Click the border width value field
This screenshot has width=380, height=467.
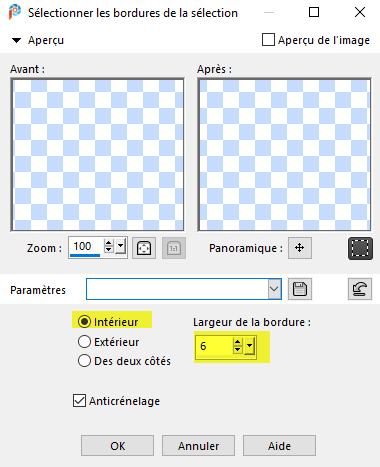point(214,346)
